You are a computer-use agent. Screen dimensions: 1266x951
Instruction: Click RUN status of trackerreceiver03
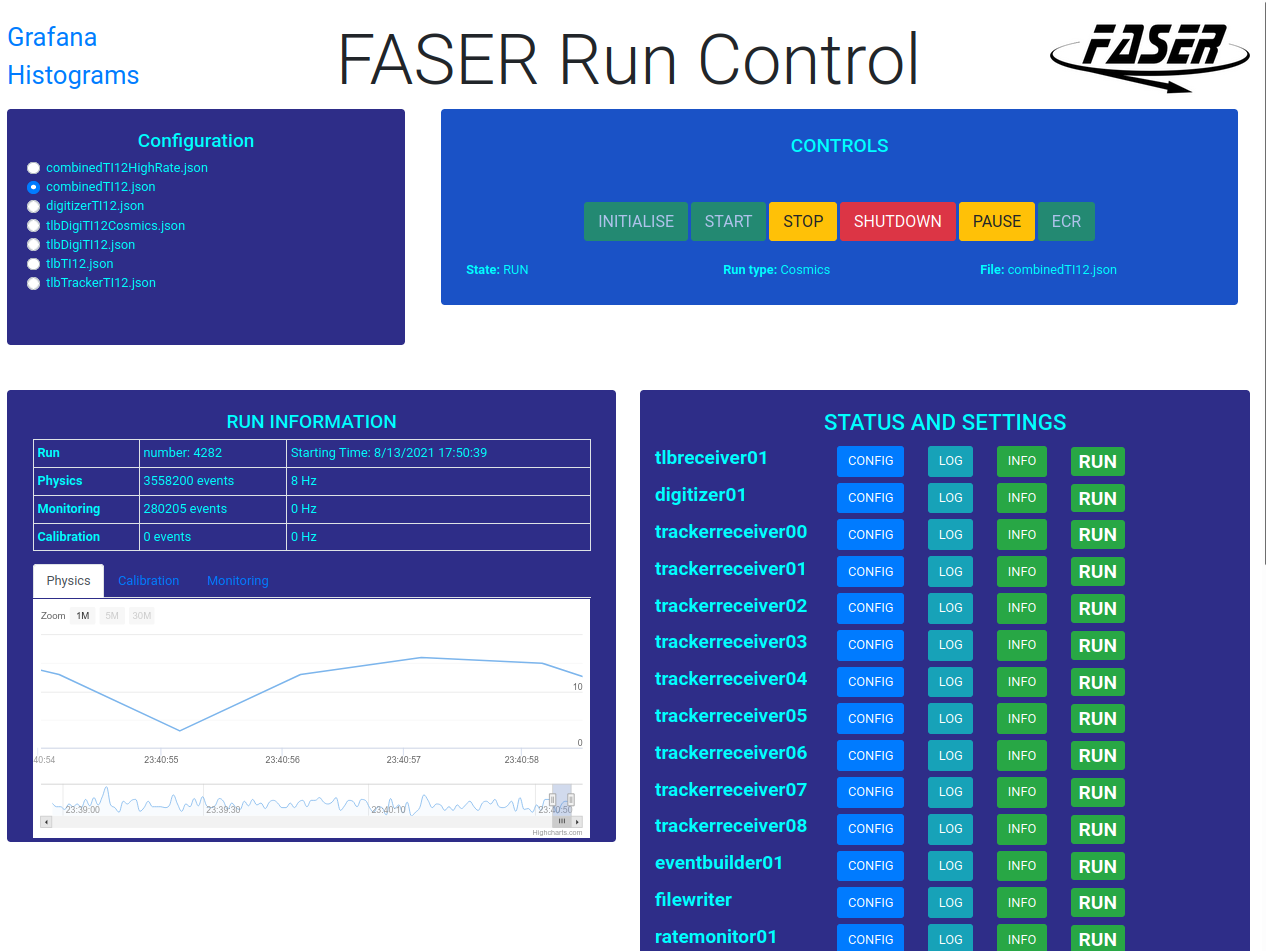(x=1098, y=646)
